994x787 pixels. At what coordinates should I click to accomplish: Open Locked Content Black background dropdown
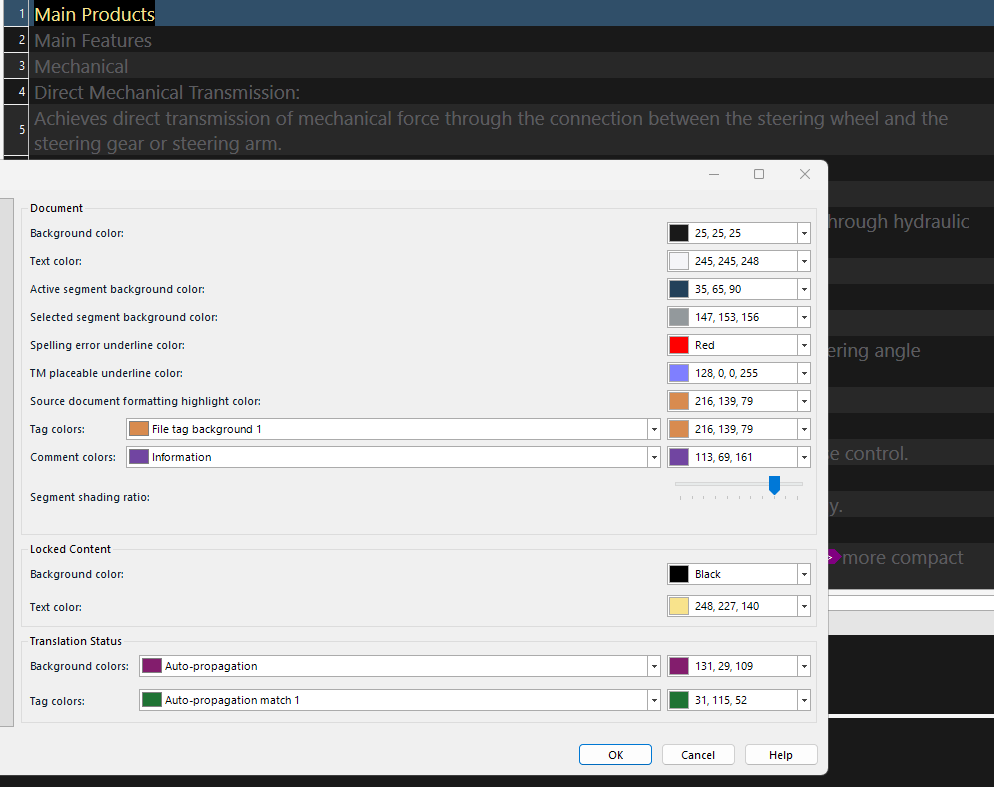804,574
